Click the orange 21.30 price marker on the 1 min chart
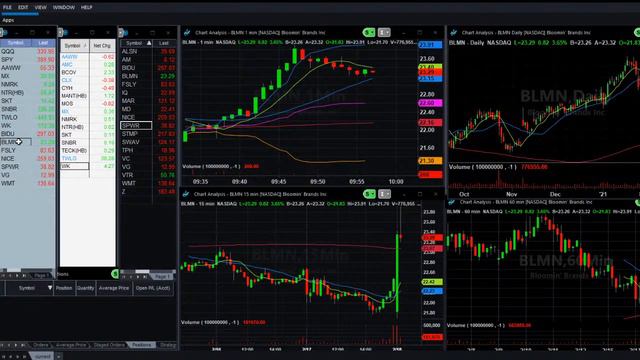Image resolution: width=640 pixels, height=360 pixels. [x=430, y=161]
